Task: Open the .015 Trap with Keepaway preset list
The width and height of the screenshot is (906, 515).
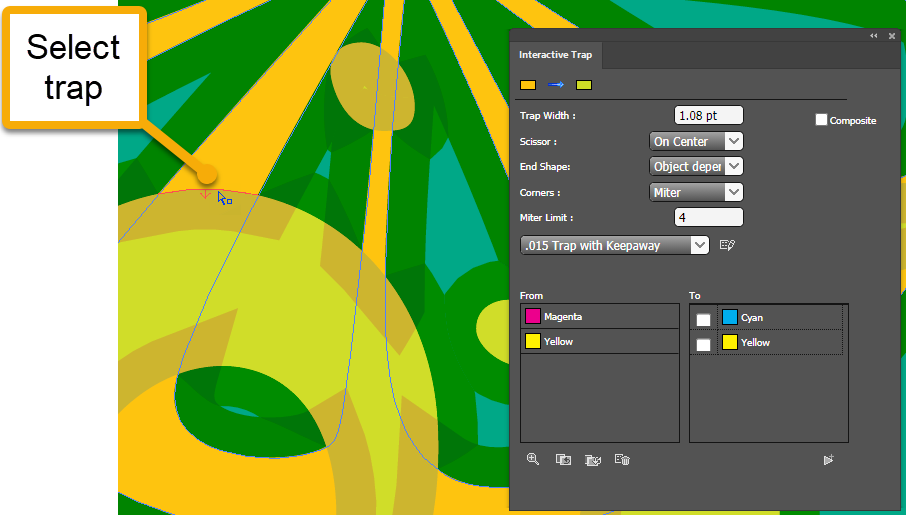Action: pyautogui.click(x=615, y=245)
